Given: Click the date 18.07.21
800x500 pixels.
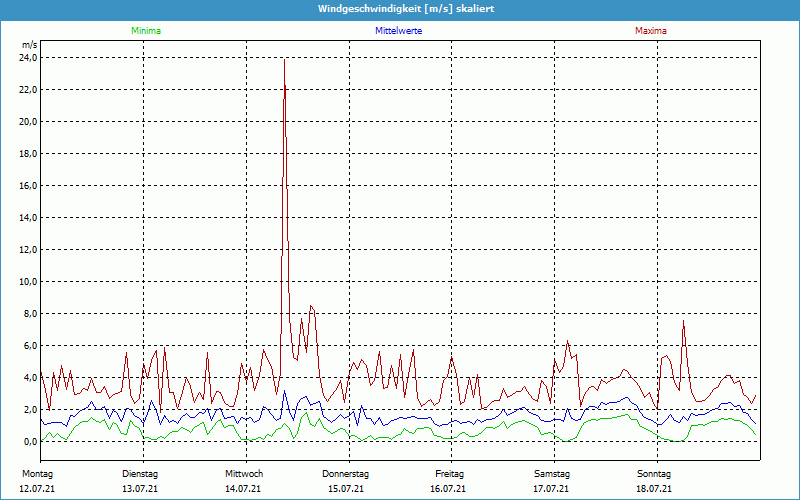Looking at the screenshot, I should coord(654,489).
